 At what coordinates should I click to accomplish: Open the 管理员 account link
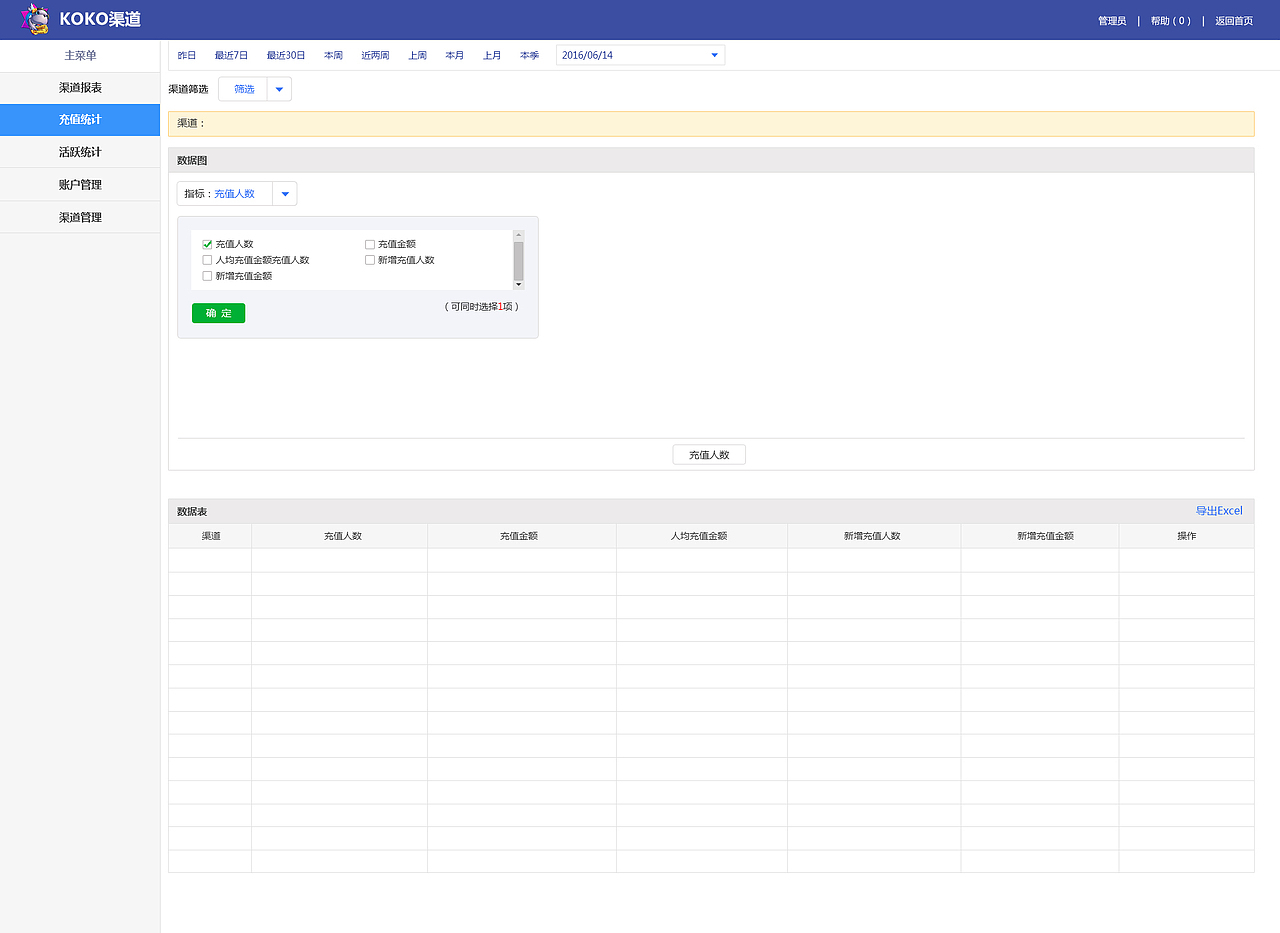[x=1112, y=21]
